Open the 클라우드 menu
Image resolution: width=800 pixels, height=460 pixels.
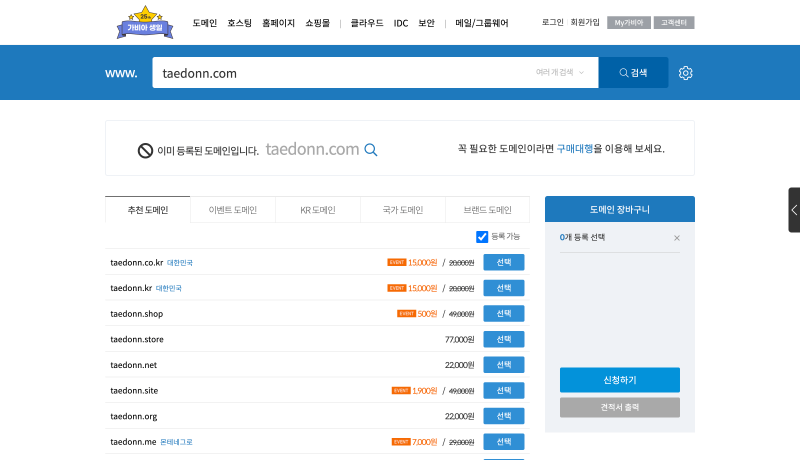[367, 23]
